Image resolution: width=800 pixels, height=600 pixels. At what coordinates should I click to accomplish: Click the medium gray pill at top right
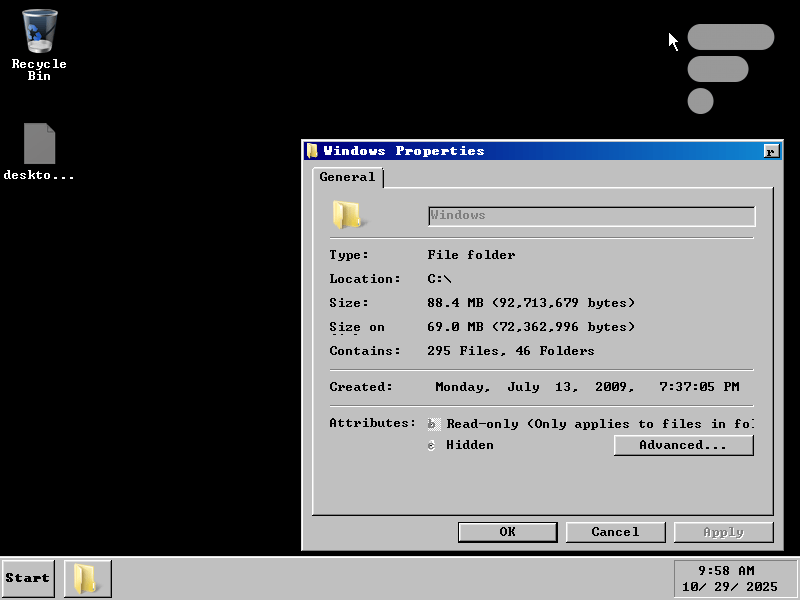718,69
